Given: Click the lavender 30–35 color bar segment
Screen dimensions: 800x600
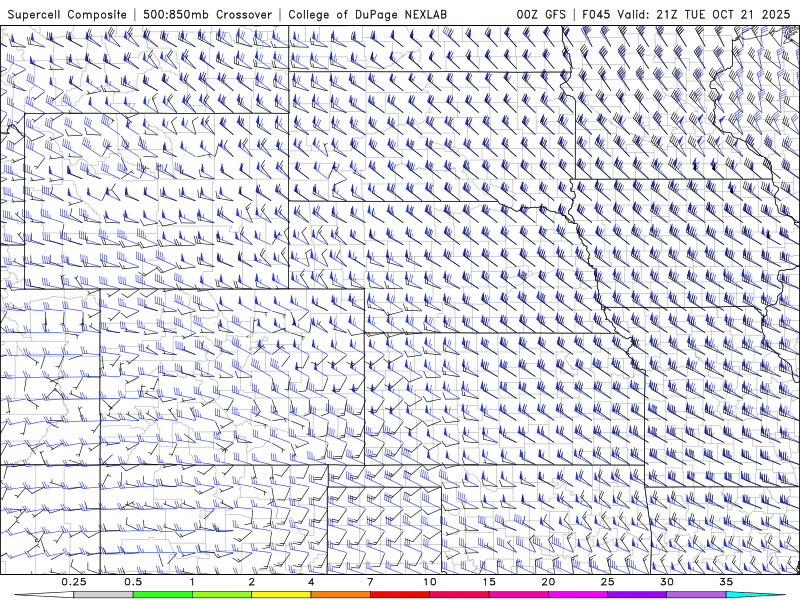Looking at the screenshot, I should pos(696,595).
